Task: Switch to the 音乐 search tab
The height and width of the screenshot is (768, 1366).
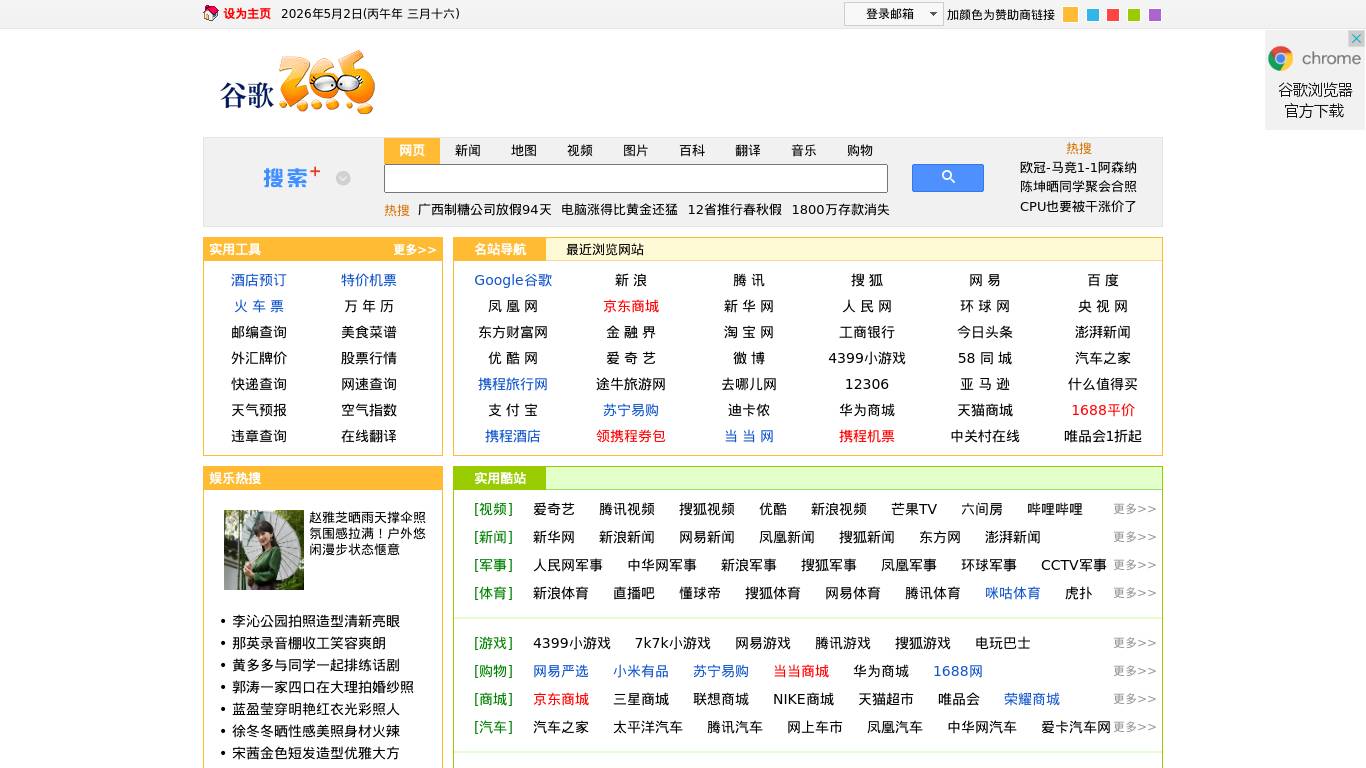Action: click(x=804, y=150)
